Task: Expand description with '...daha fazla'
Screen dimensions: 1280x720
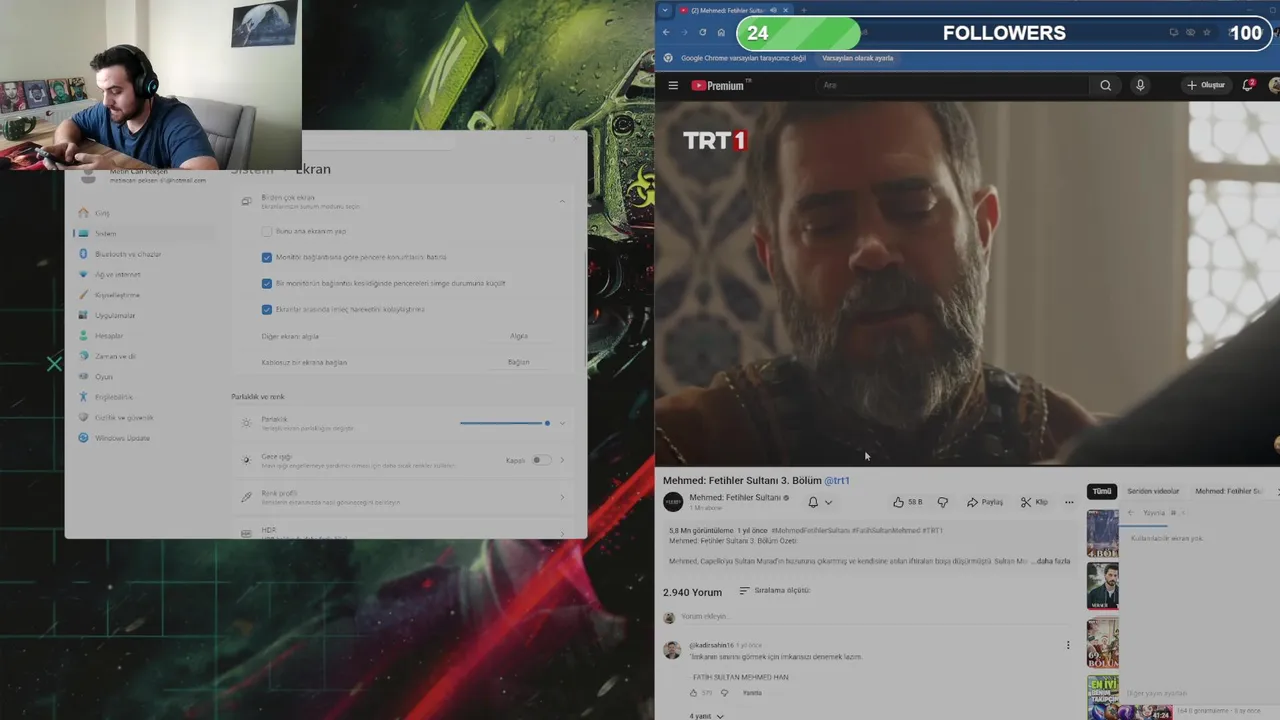Action: tap(1050, 561)
